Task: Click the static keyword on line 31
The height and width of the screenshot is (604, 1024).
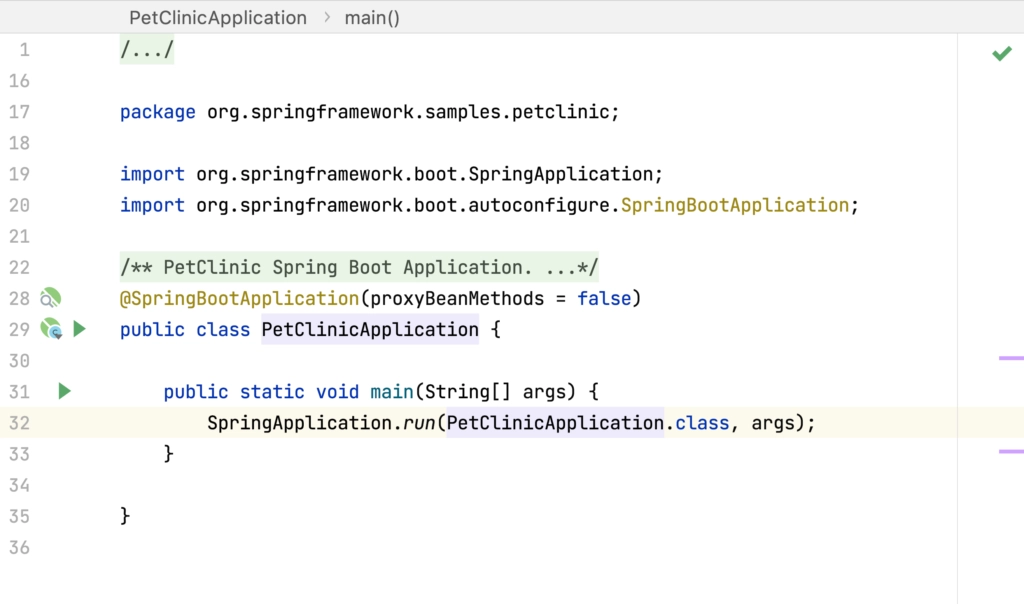Action: pyautogui.click(x=272, y=392)
